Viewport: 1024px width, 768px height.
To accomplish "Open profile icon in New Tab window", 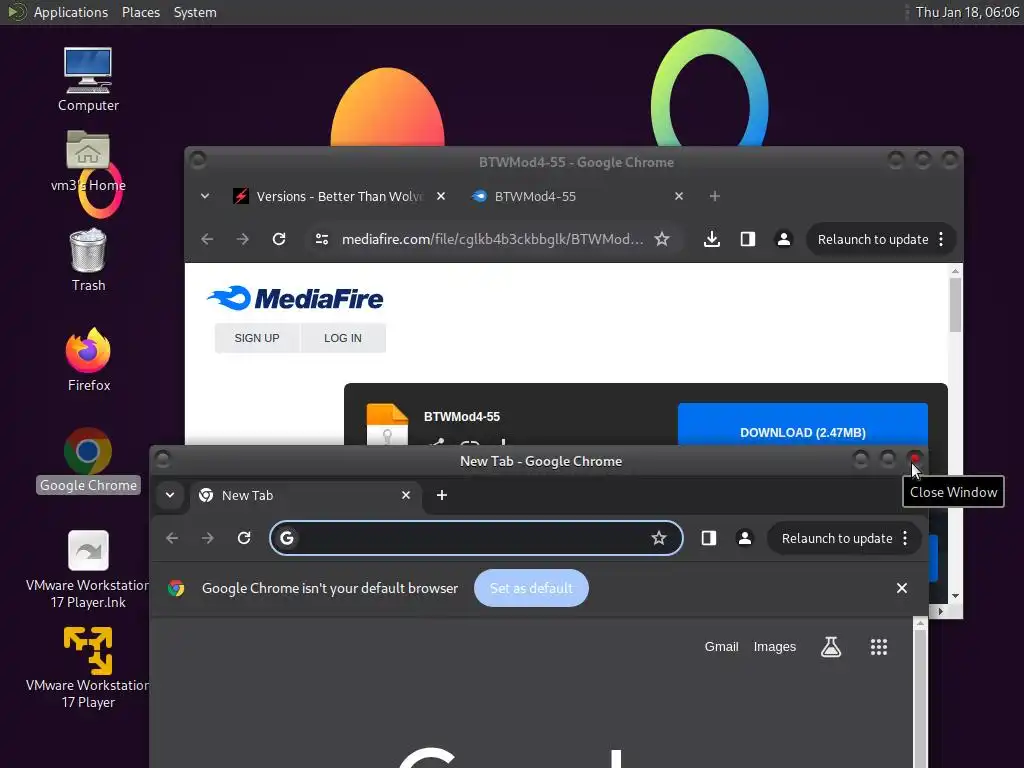I will 744,538.
